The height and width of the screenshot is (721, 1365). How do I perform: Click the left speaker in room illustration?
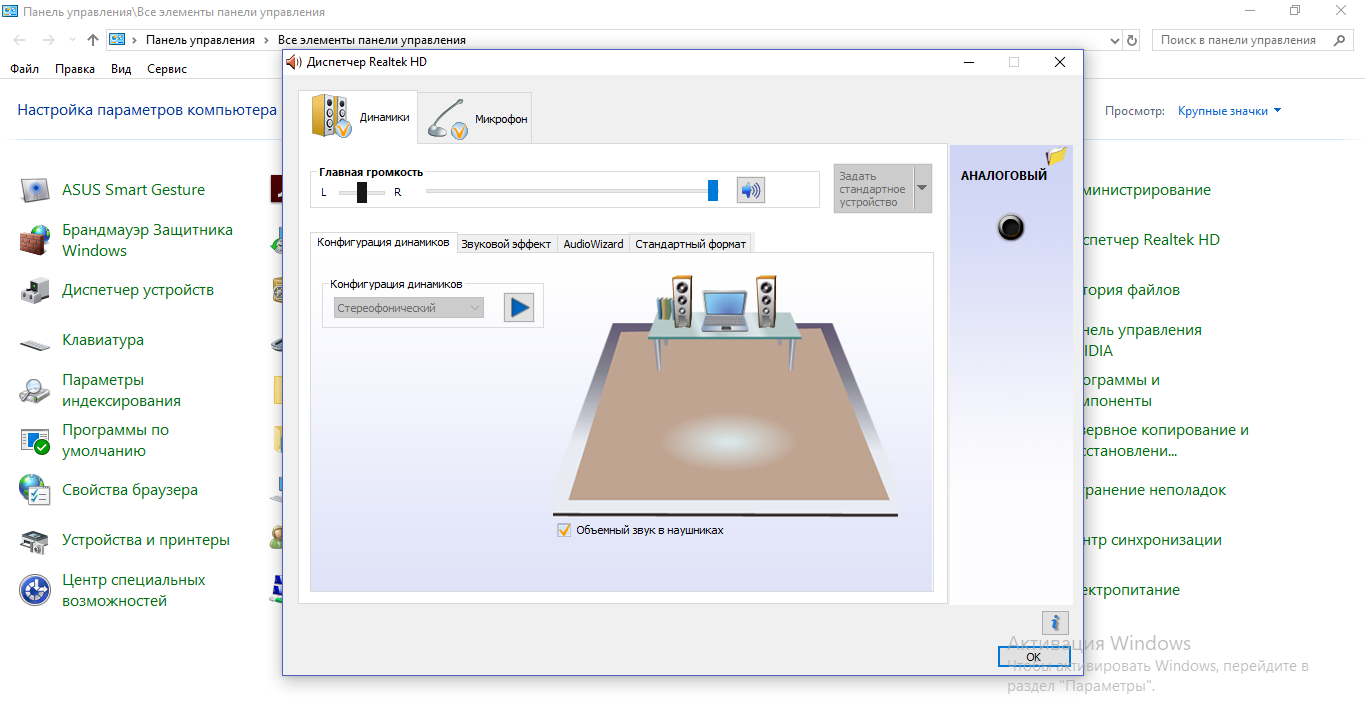point(682,301)
